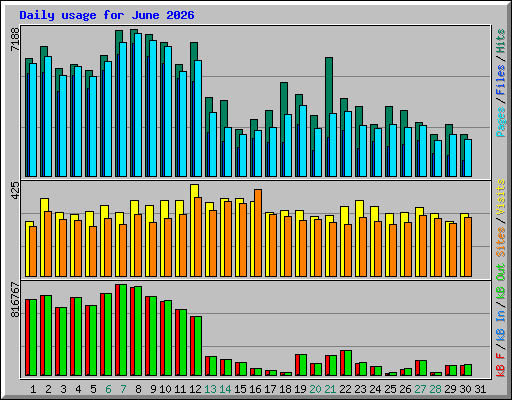Click the x-axis day label 22
The height and width of the screenshot is (400, 512).
point(345,389)
